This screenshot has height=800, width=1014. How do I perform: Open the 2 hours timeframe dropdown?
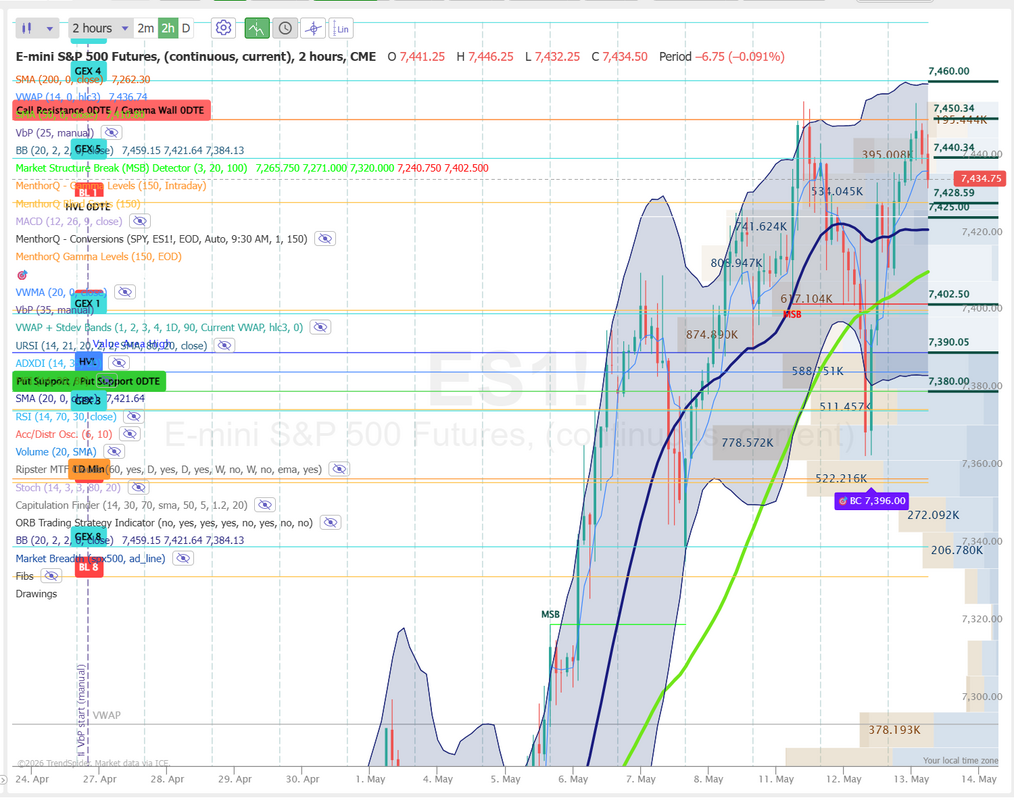100,28
